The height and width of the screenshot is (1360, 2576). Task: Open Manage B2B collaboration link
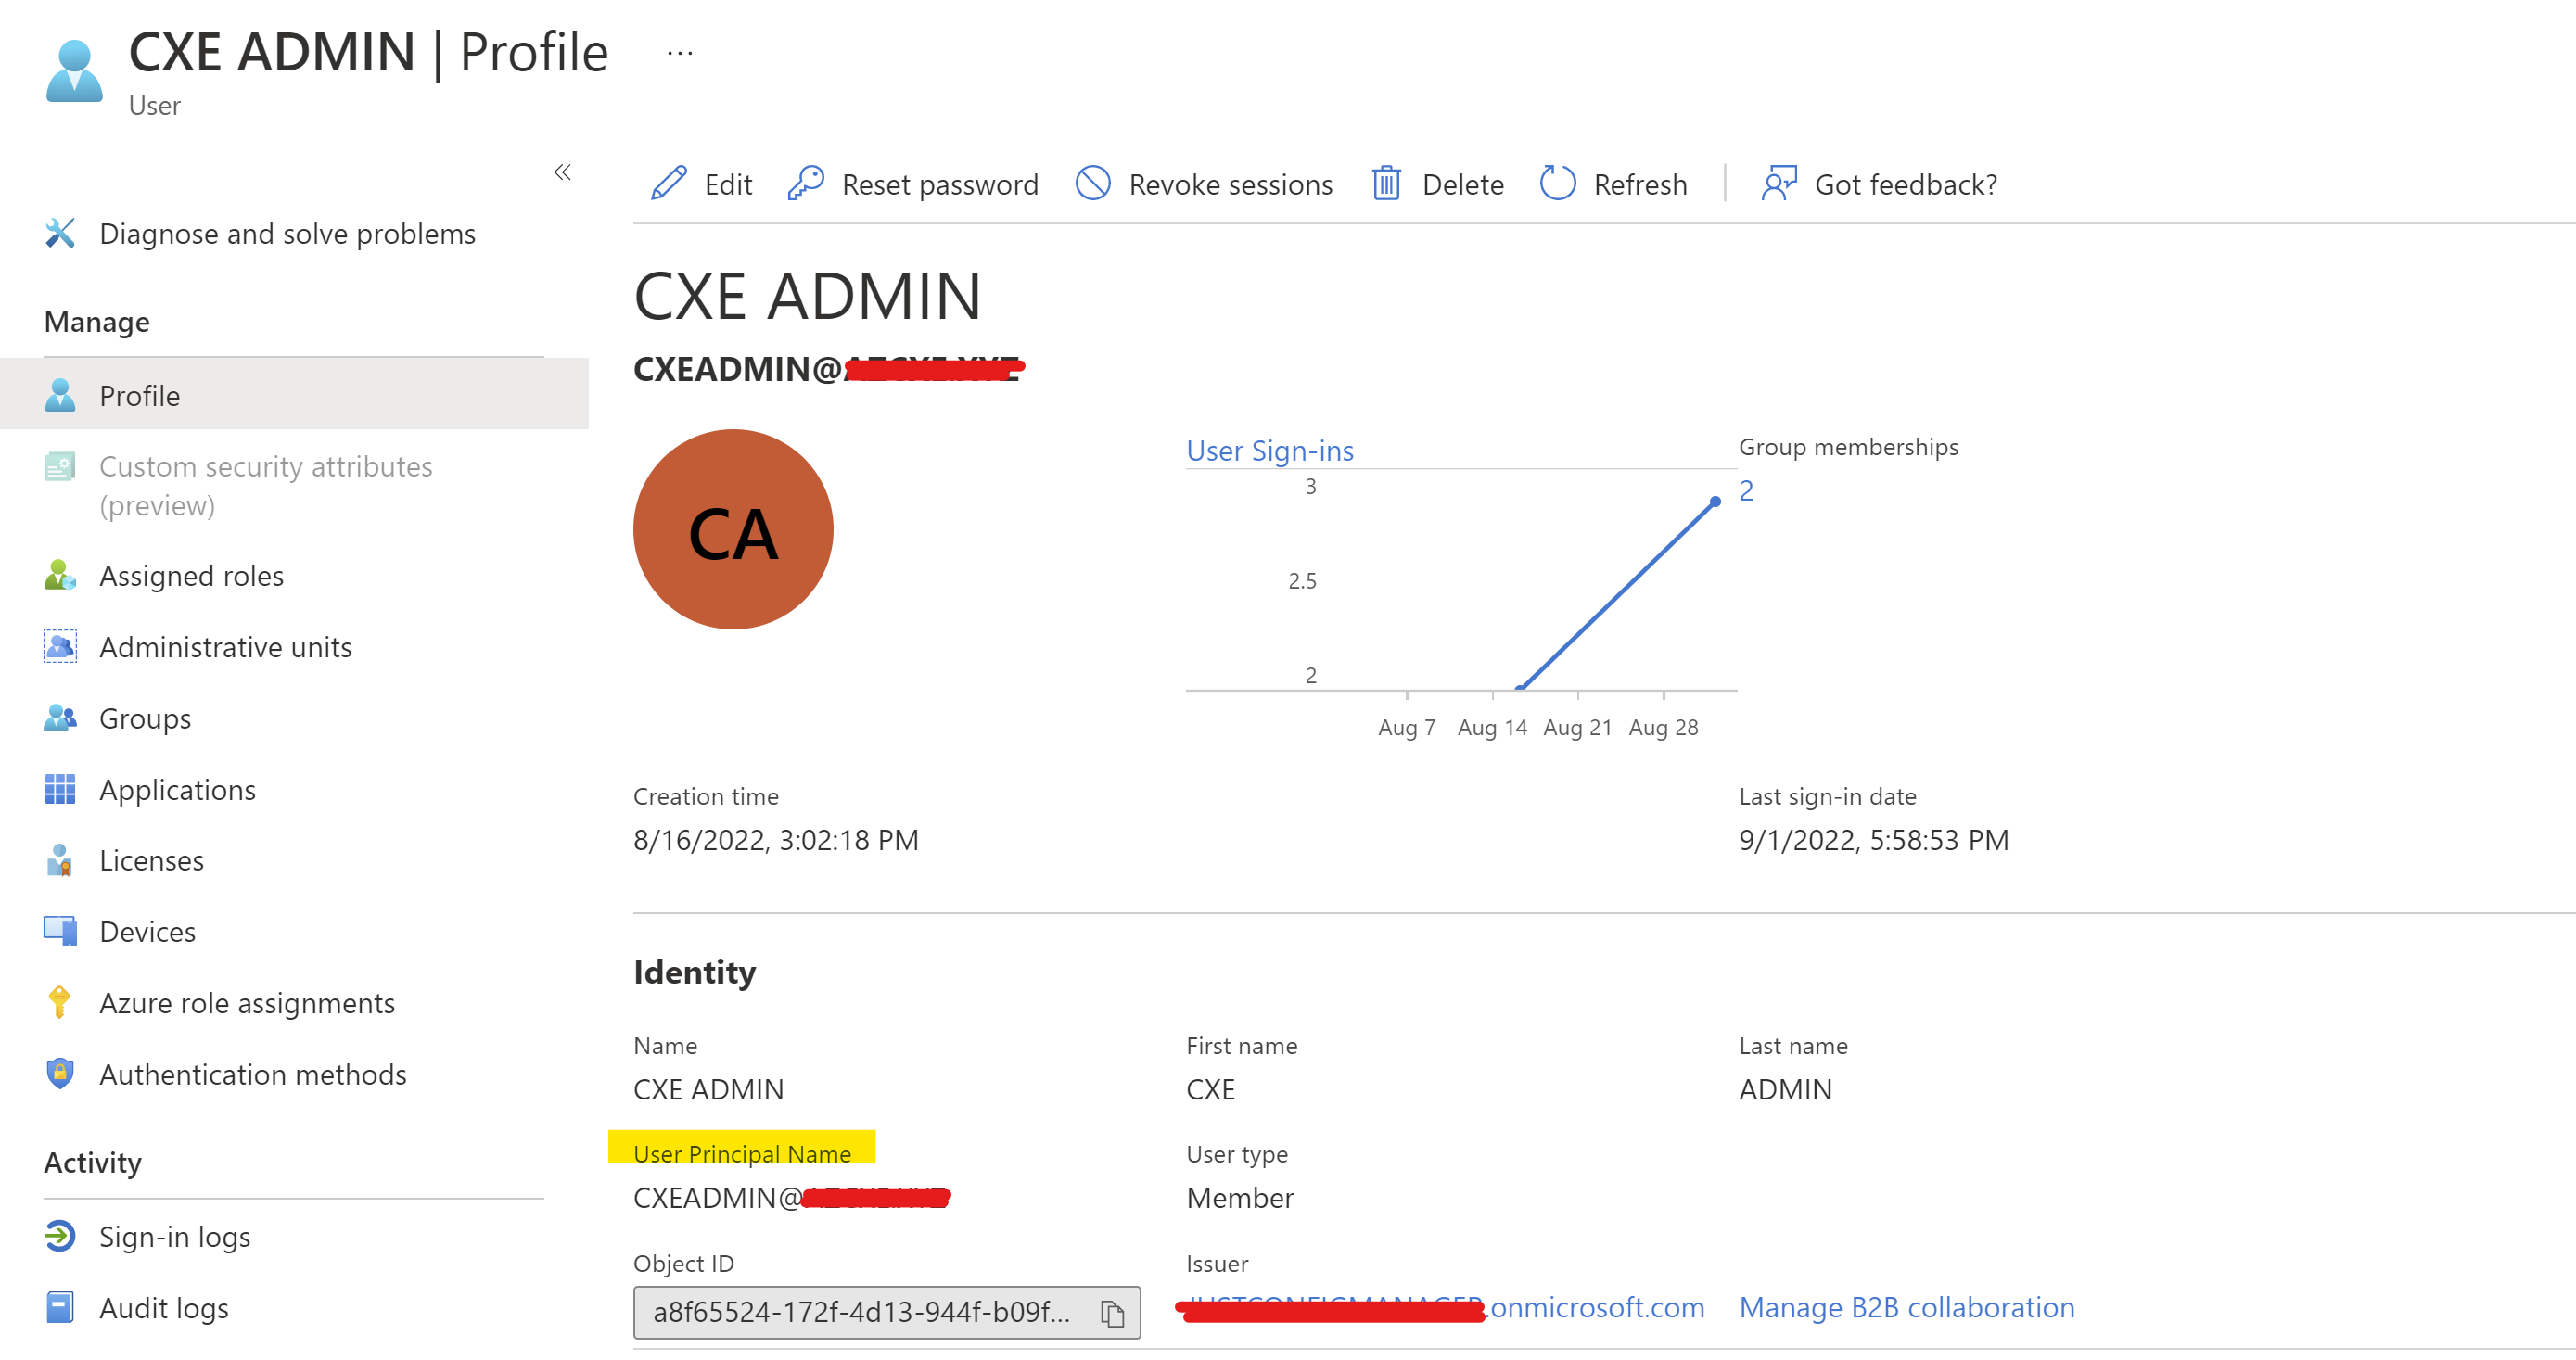point(1906,1307)
